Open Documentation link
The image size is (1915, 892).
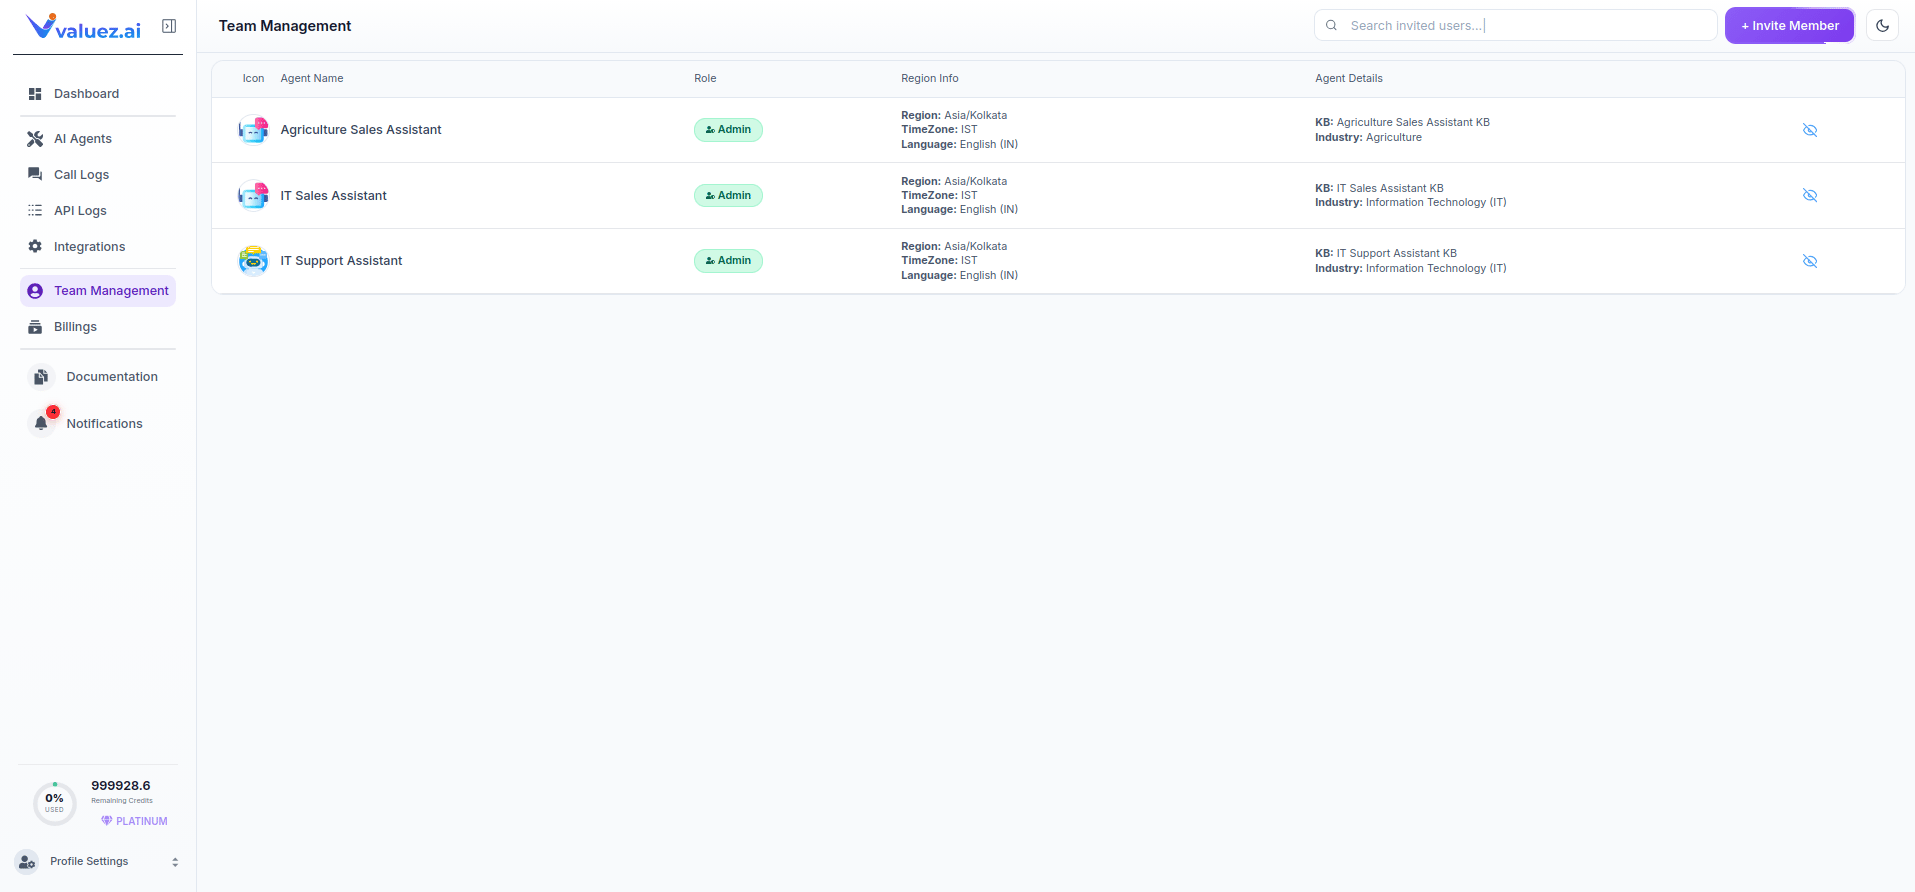click(98, 377)
